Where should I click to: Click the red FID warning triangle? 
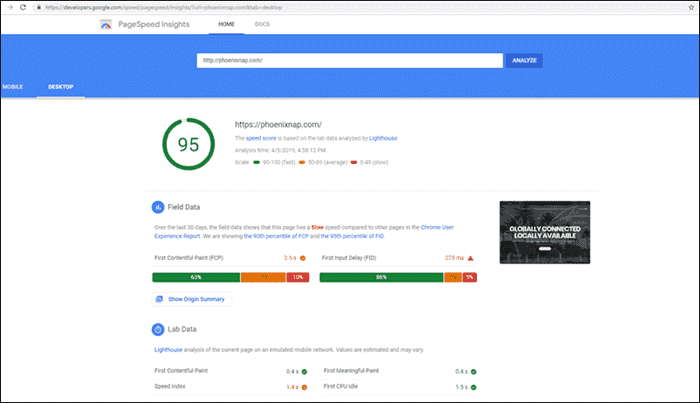click(x=471, y=258)
